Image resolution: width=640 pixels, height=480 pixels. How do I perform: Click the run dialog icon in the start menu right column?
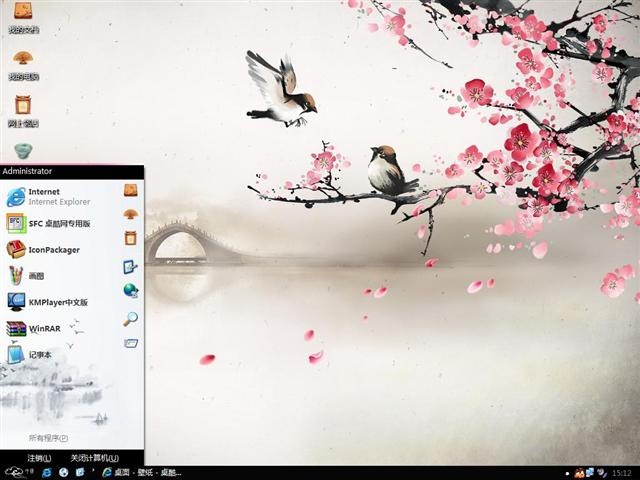pyautogui.click(x=131, y=343)
